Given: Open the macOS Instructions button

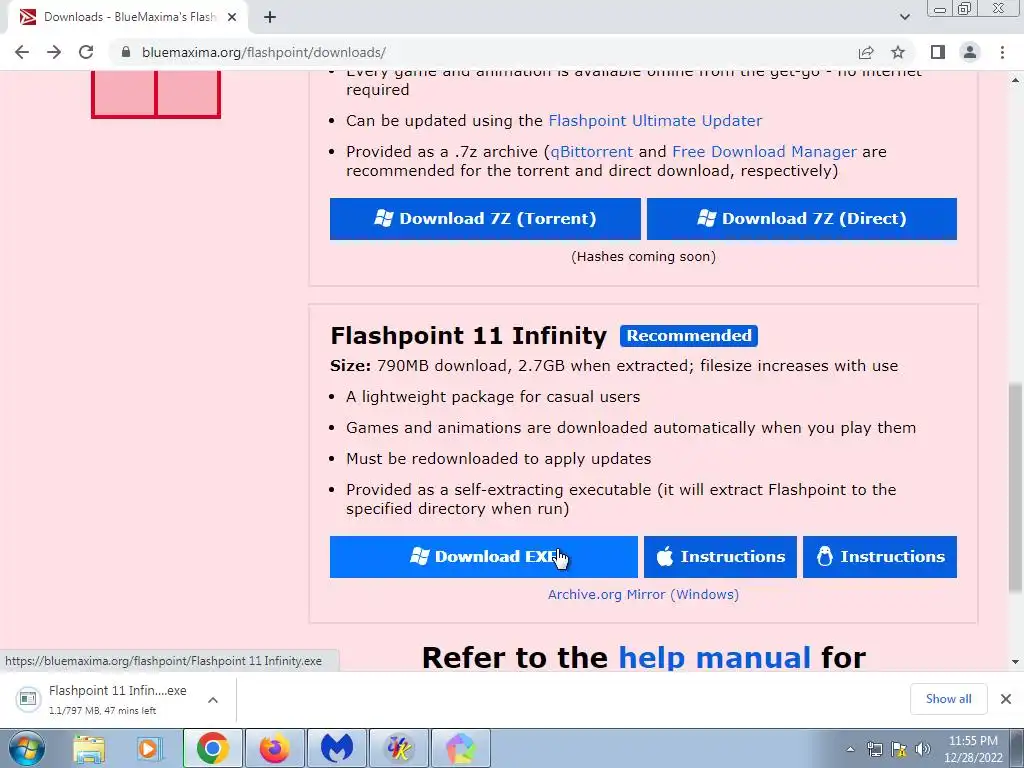Looking at the screenshot, I should (x=720, y=556).
